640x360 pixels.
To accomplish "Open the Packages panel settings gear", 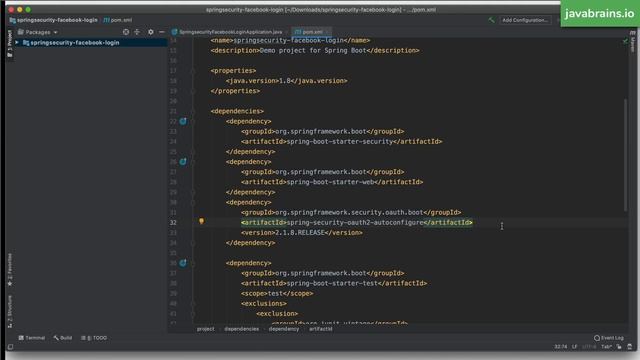I will [x=151, y=32].
